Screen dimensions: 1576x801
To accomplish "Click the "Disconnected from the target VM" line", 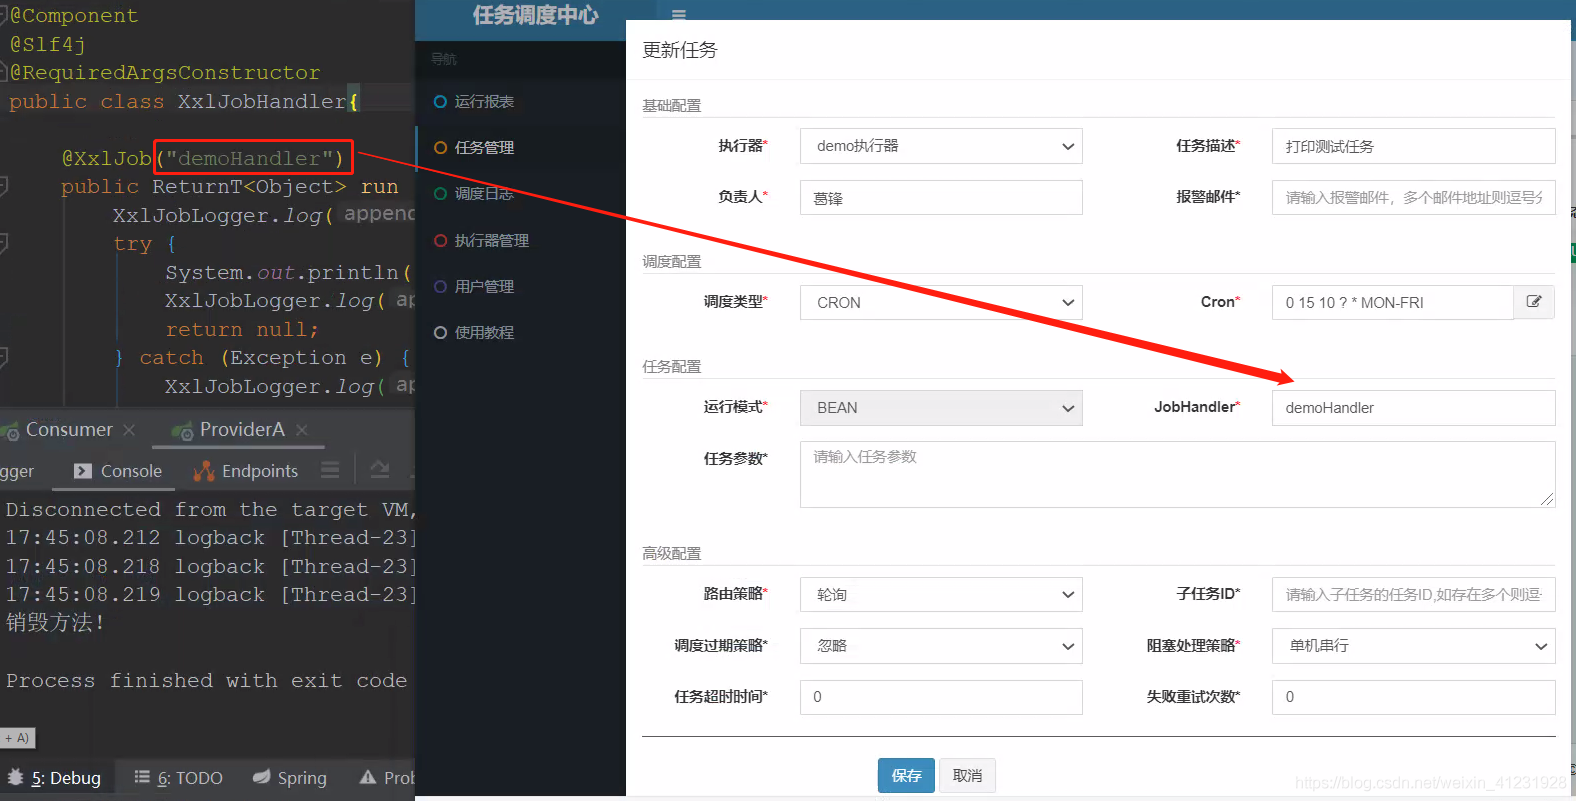I will pos(210,509).
